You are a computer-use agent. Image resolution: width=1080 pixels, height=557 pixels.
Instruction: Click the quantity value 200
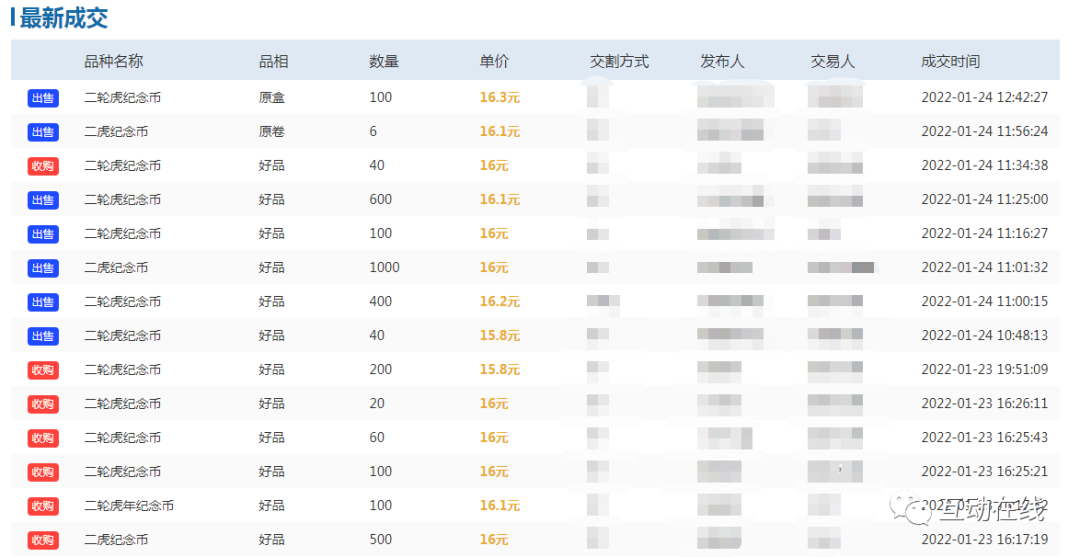point(380,370)
